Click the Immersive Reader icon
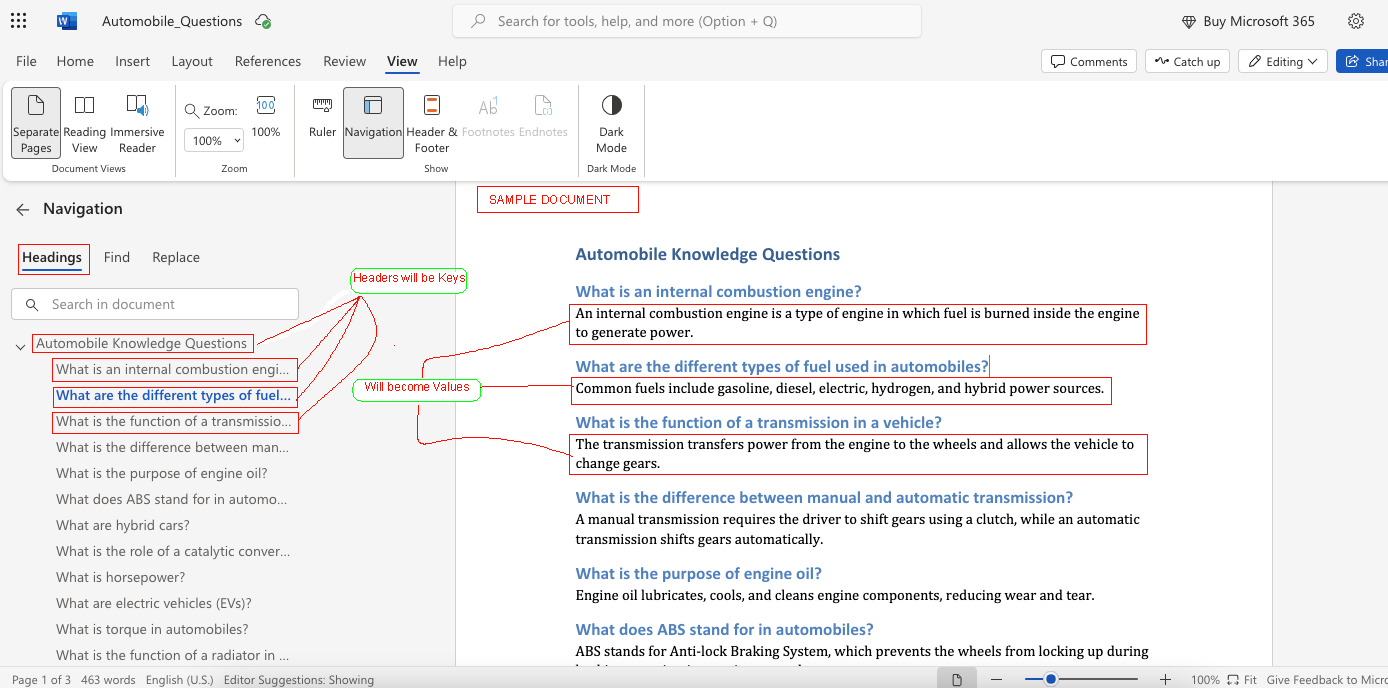 pos(137,122)
